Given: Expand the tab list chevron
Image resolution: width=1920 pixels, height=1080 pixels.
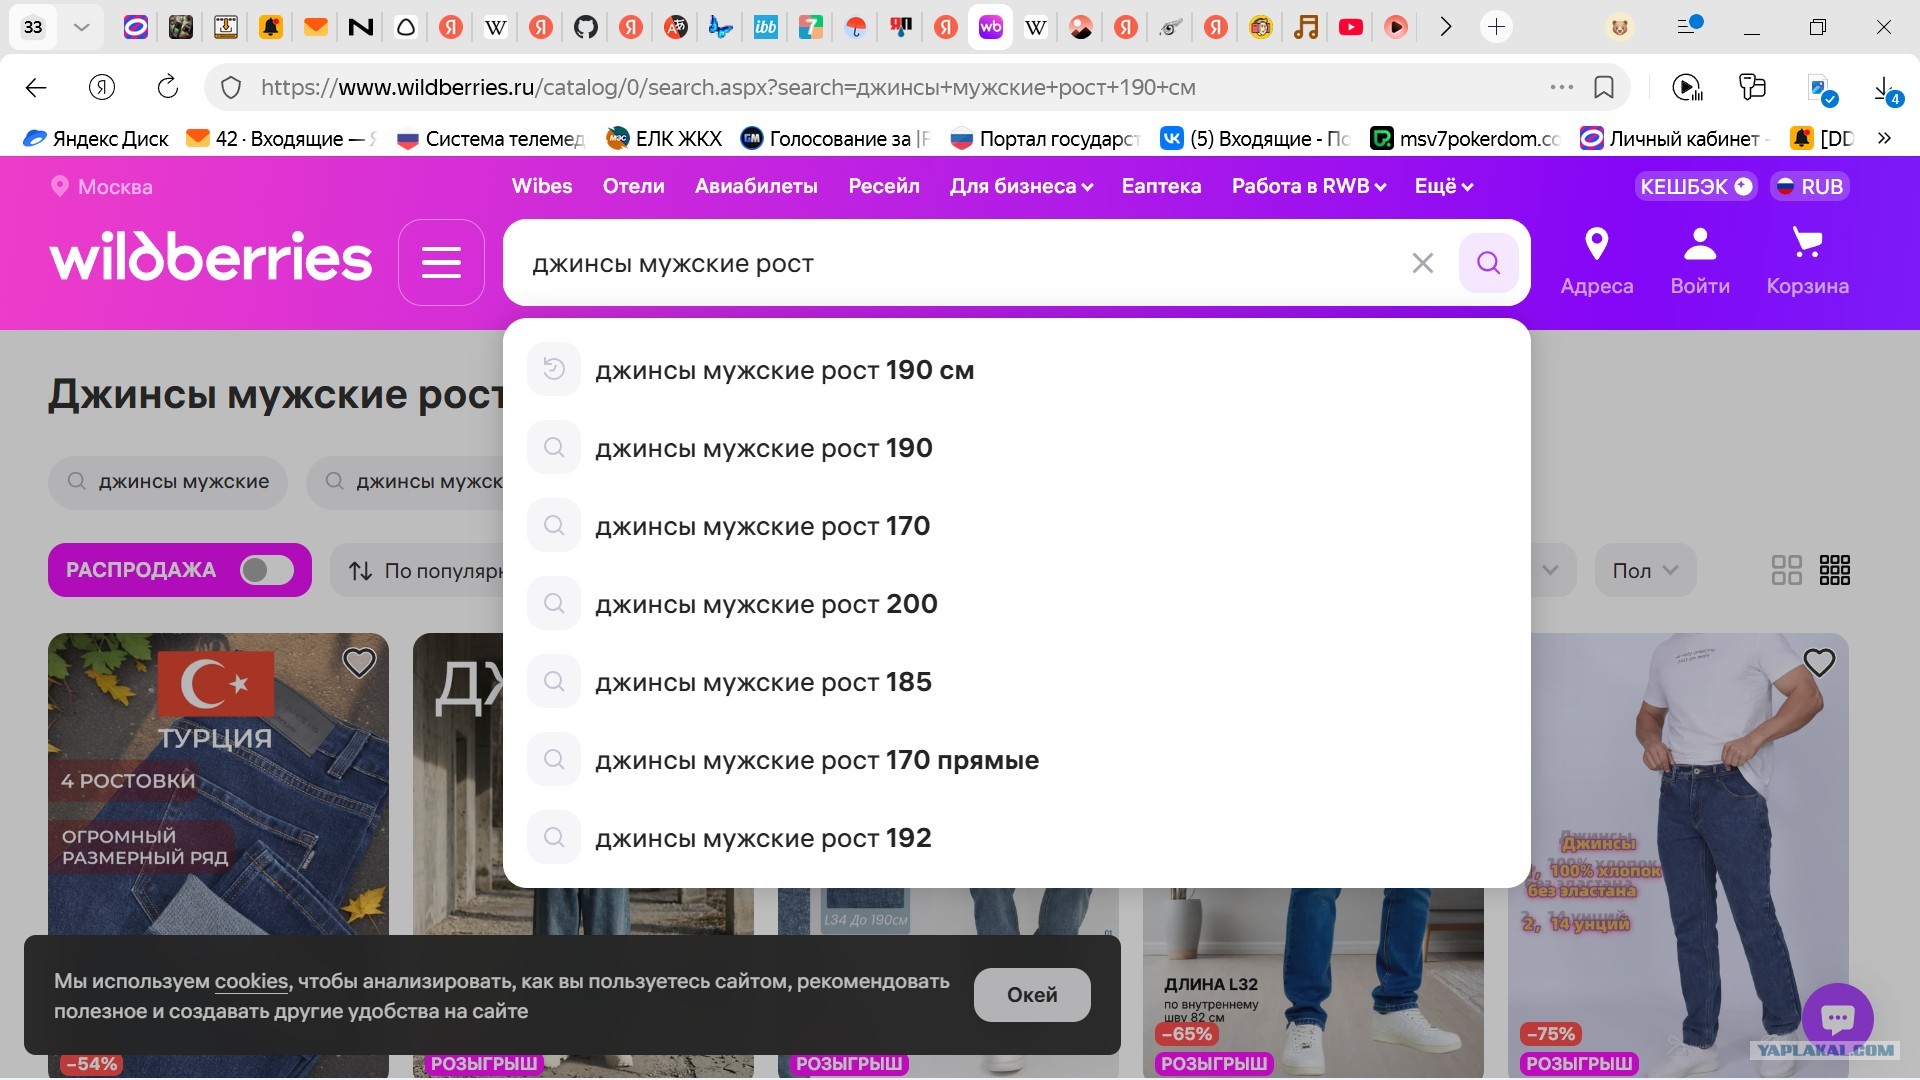Looking at the screenshot, I should pyautogui.click(x=82, y=27).
